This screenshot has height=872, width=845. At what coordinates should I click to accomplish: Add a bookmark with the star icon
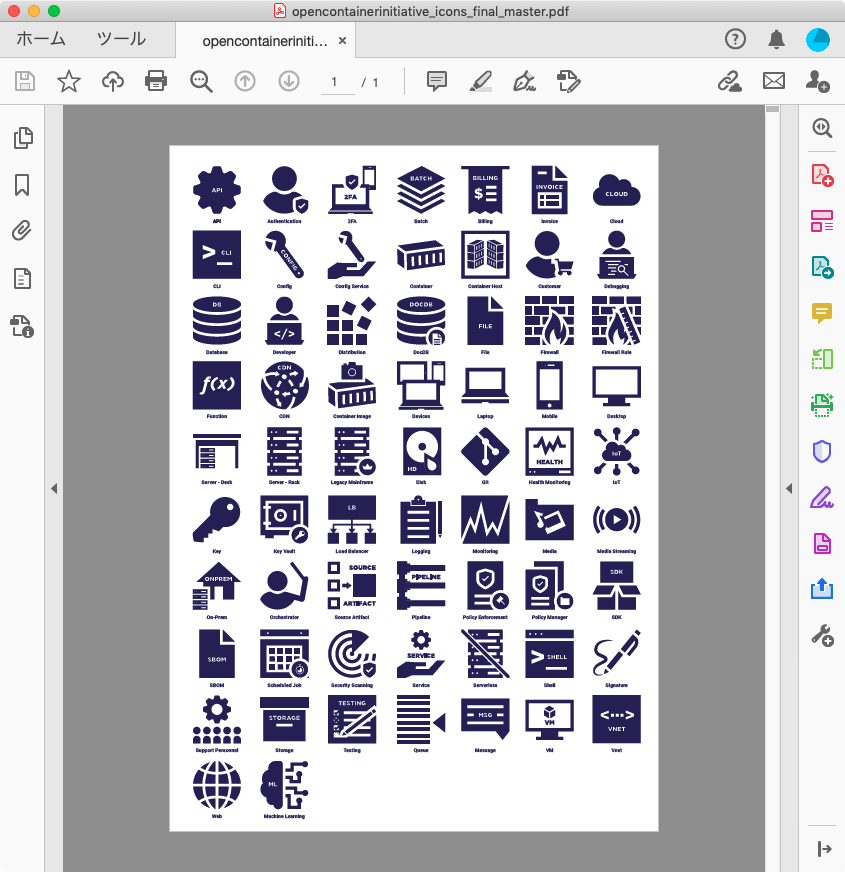68,81
